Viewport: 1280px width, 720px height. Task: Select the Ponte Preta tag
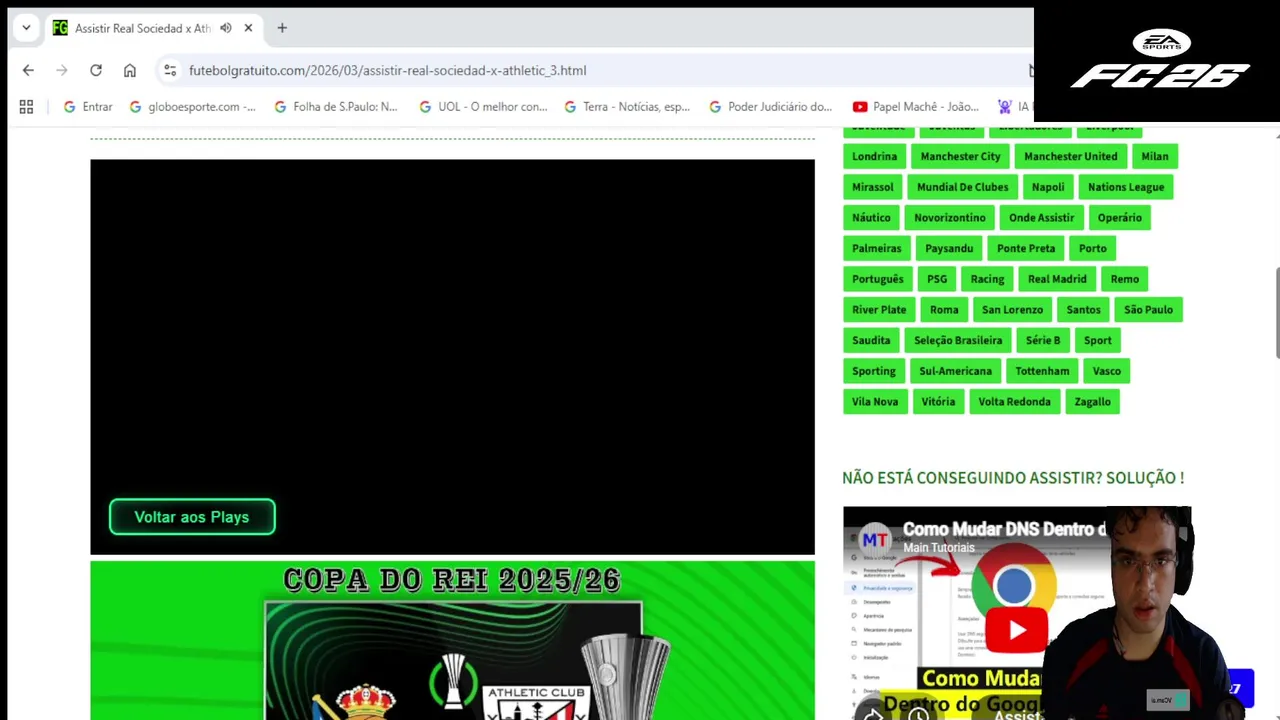pos(1026,248)
